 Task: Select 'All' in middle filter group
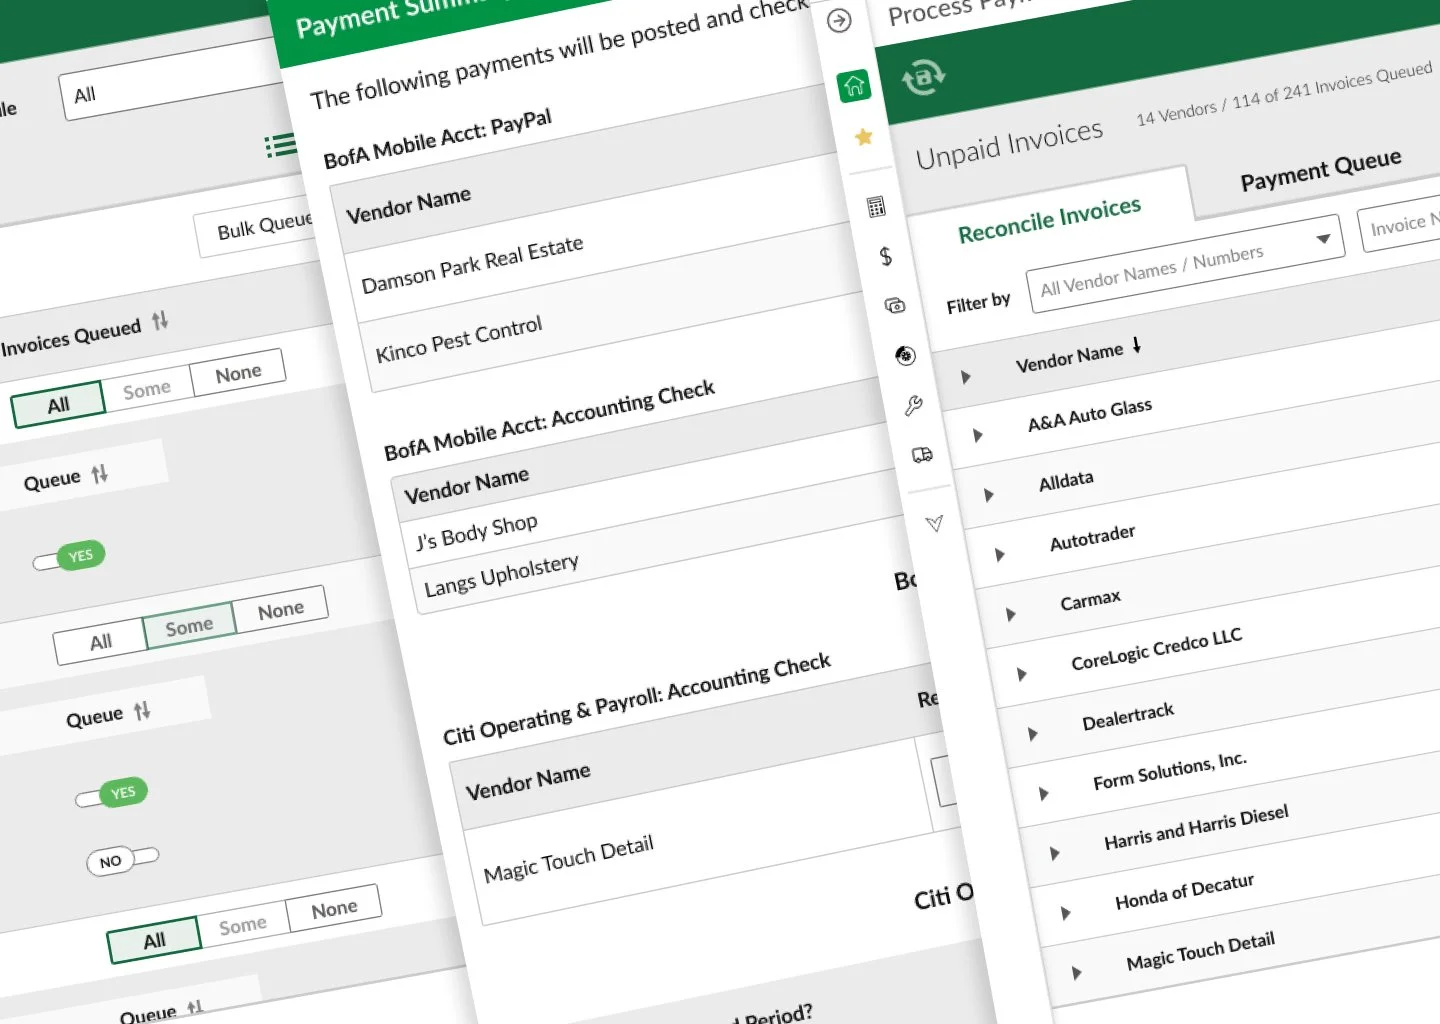point(100,643)
